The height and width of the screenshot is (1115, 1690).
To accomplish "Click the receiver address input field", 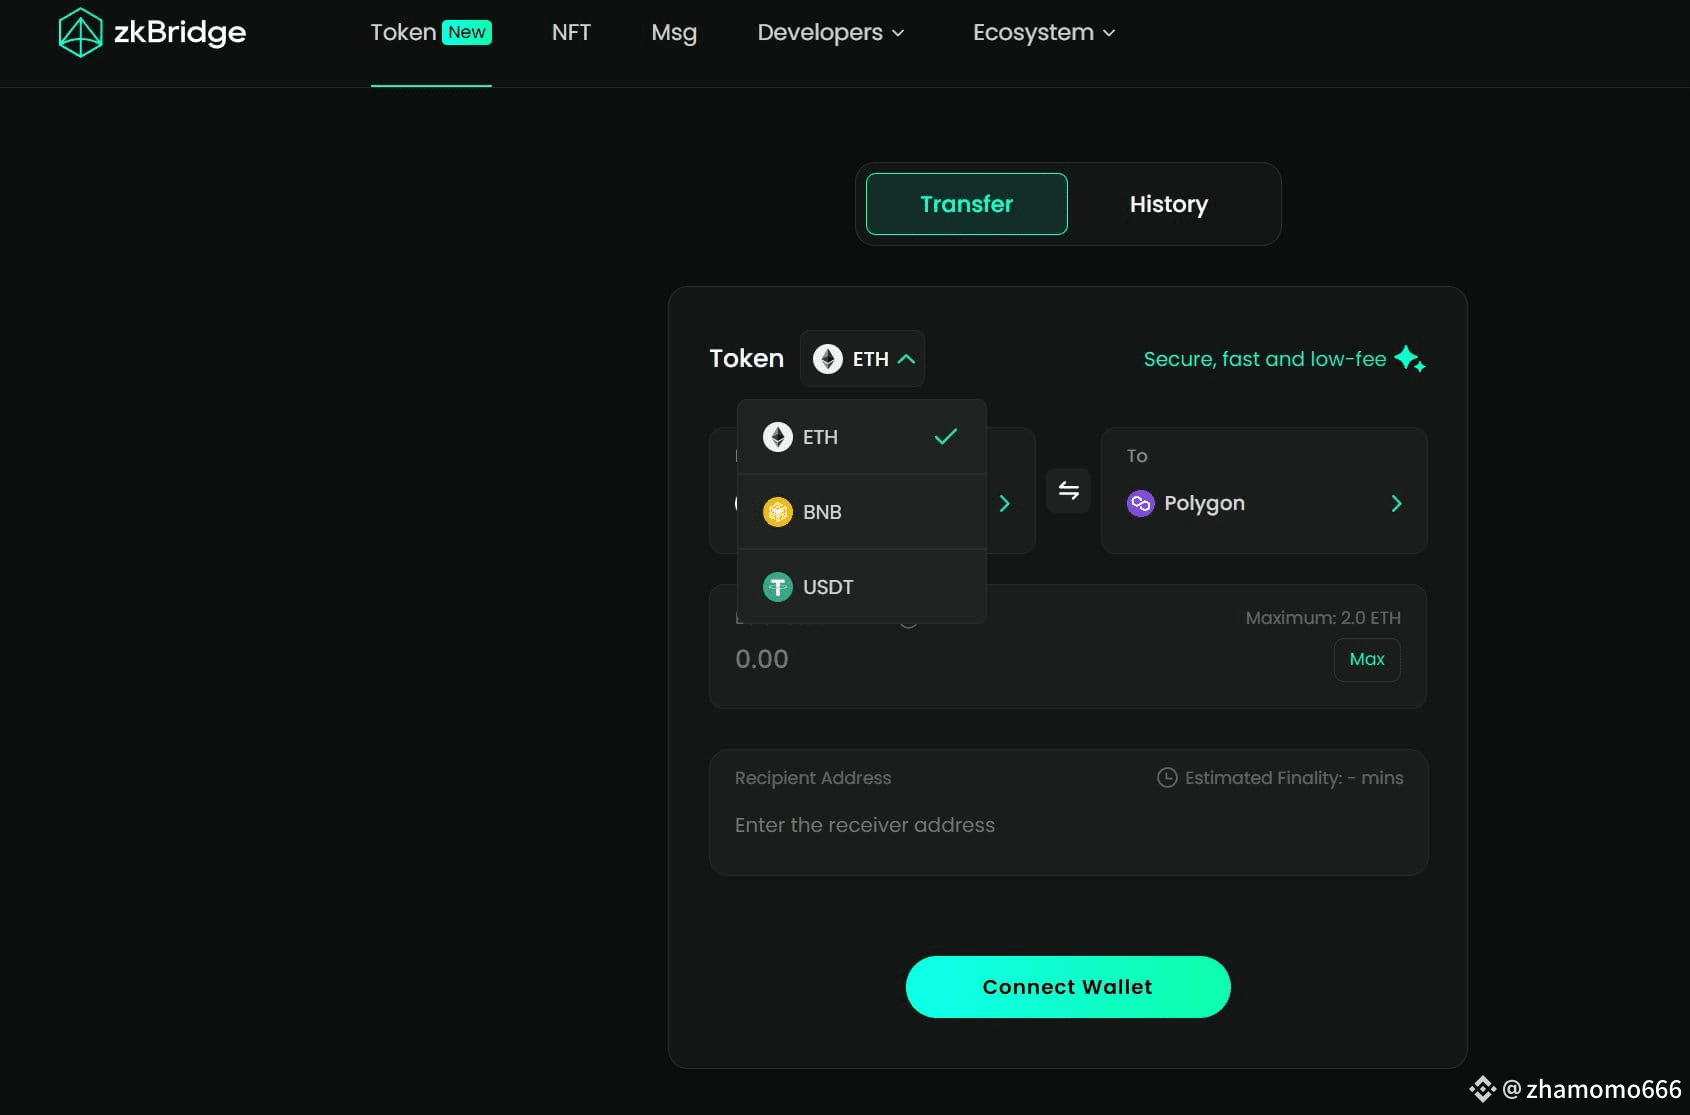I will [x=1068, y=825].
